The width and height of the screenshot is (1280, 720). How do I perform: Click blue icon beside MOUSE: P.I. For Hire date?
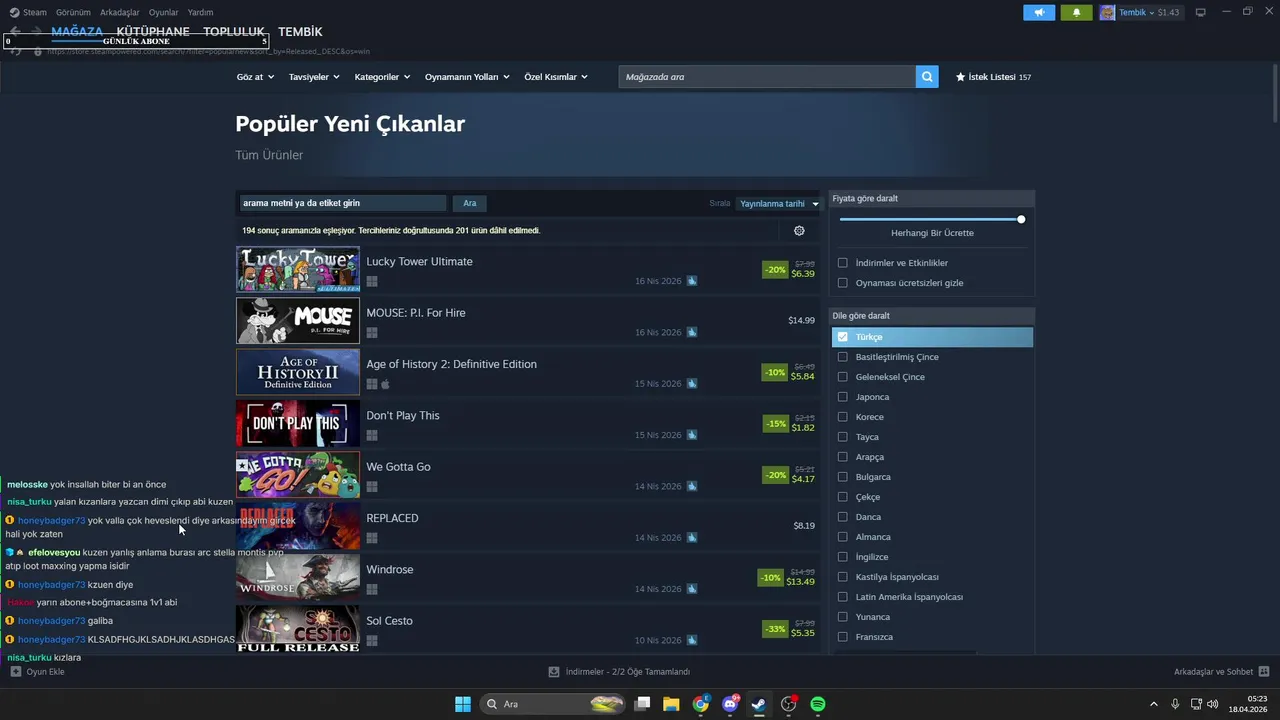pos(691,332)
